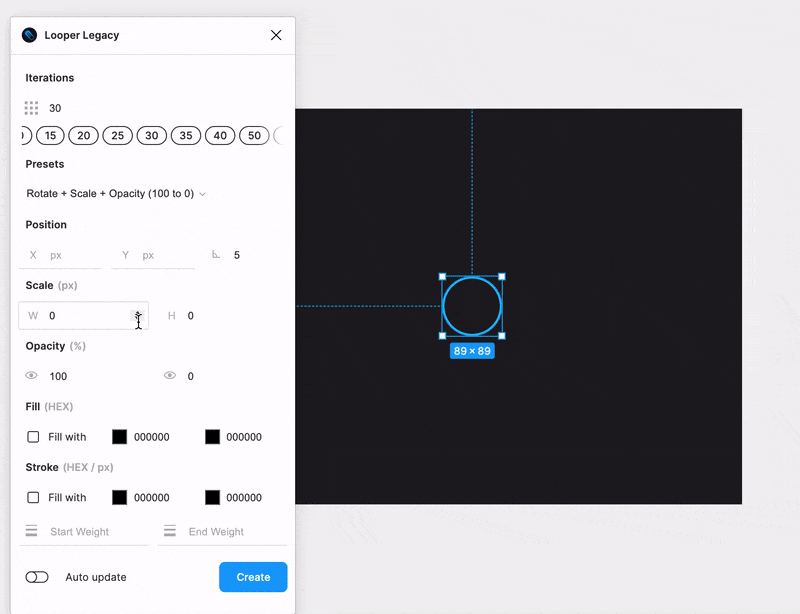Image resolution: width=800 pixels, height=614 pixels.
Task: Select the 20 iterations preset pill
Action: pyautogui.click(x=84, y=136)
